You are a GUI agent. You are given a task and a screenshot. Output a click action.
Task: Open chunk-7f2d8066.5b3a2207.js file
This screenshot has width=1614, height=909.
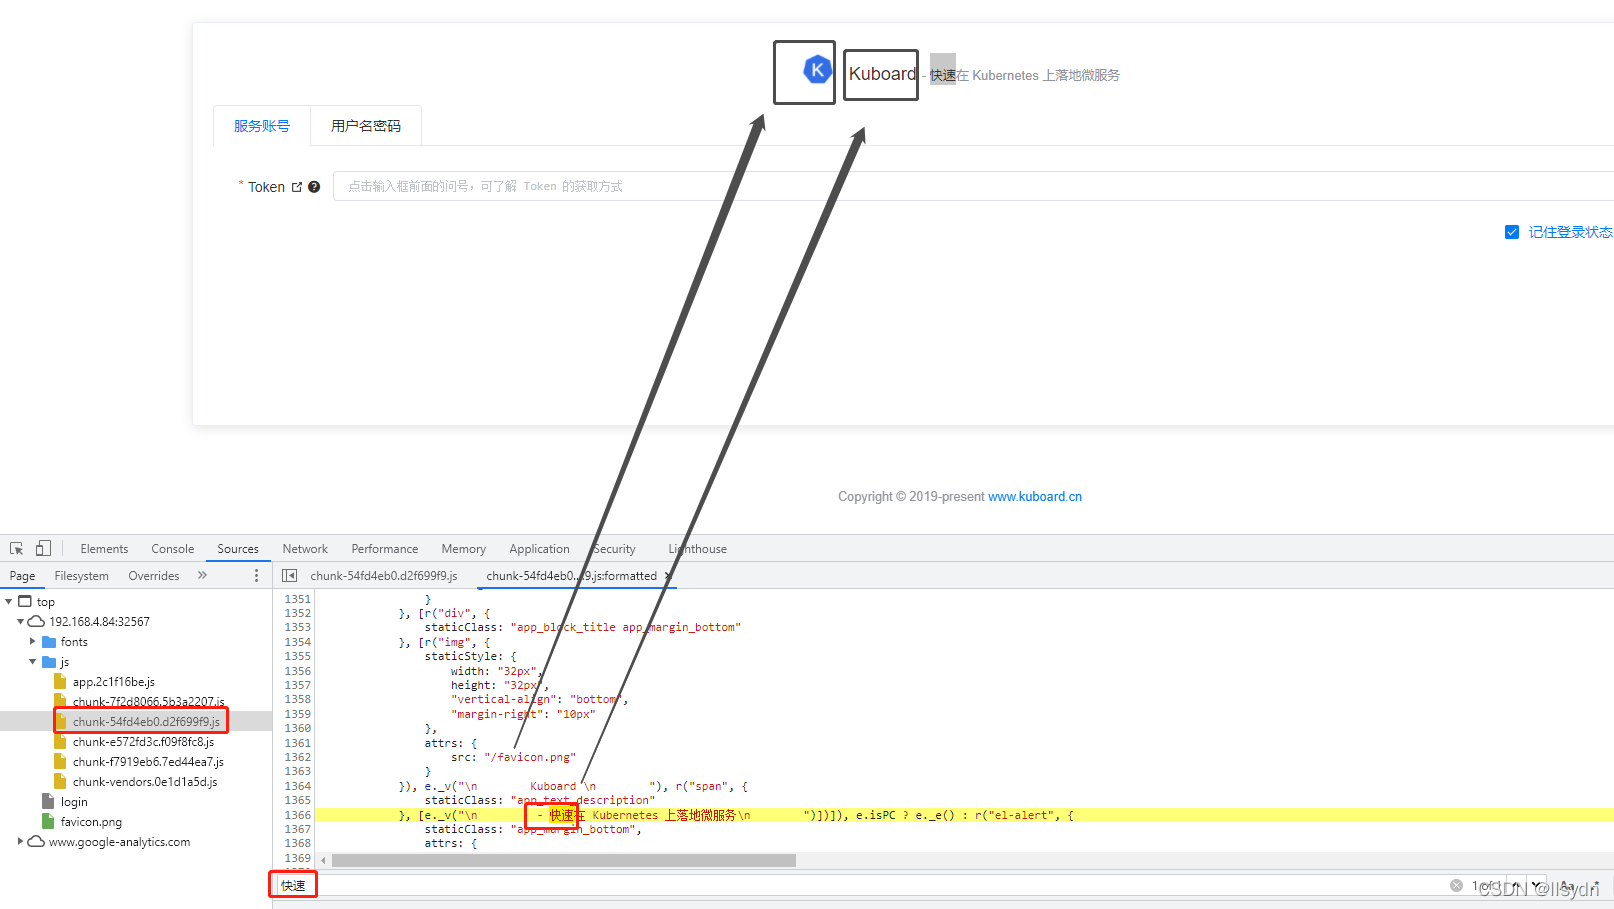148,702
